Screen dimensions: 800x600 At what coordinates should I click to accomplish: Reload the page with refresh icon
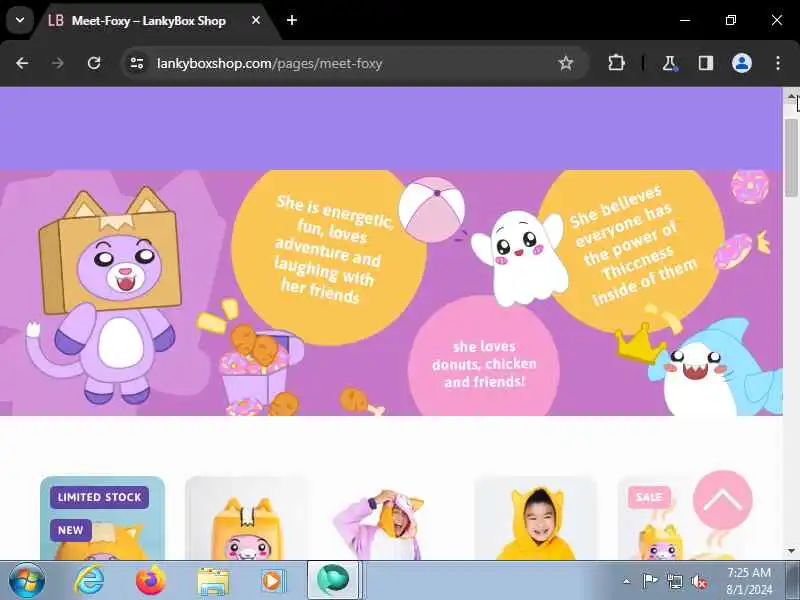coord(94,63)
